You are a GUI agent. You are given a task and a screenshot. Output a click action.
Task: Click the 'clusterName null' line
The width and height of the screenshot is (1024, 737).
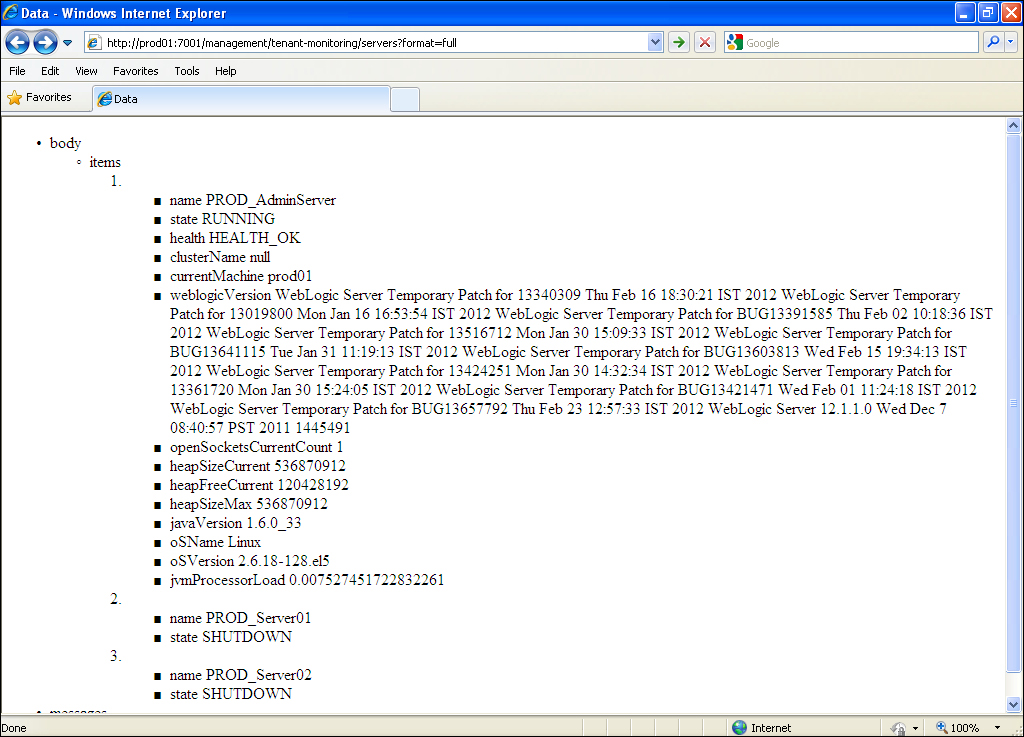tap(220, 257)
